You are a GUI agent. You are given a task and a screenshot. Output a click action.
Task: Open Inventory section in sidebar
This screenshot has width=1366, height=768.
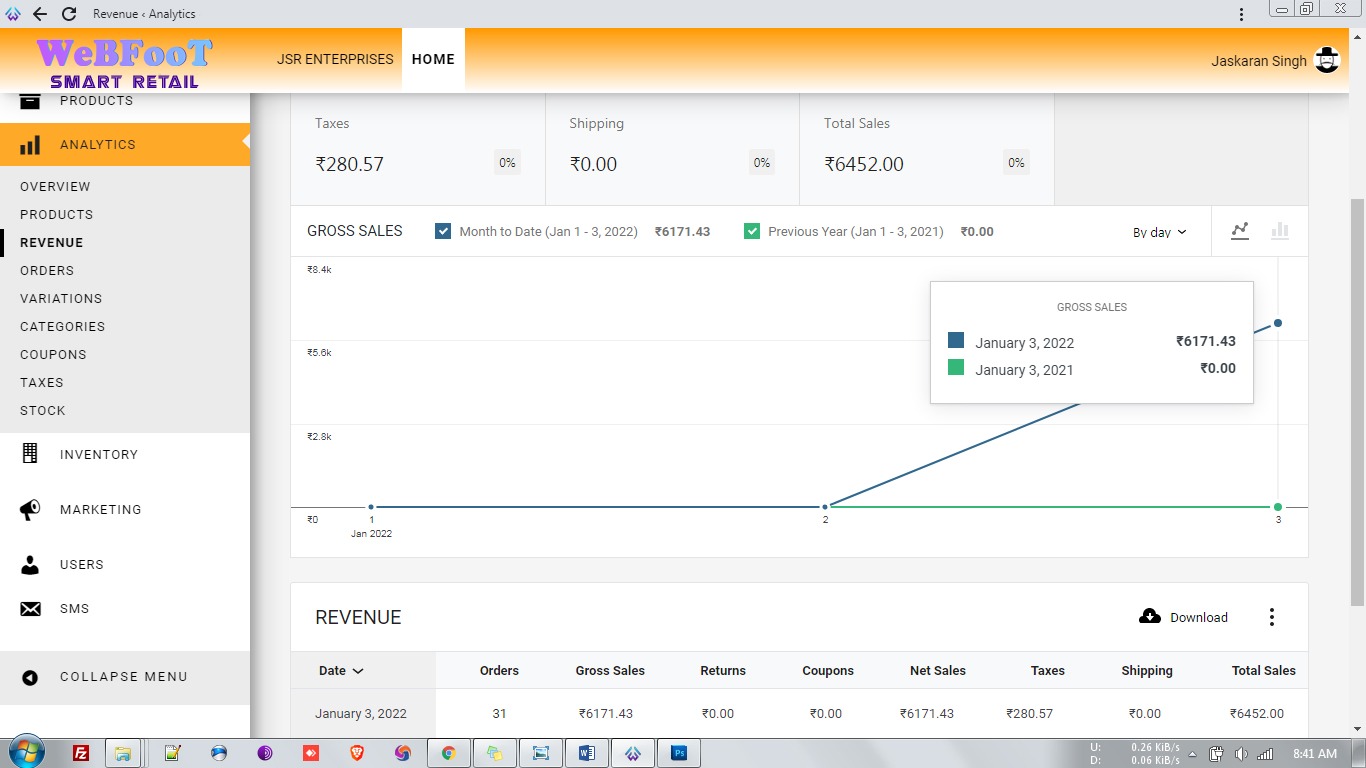click(x=98, y=454)
